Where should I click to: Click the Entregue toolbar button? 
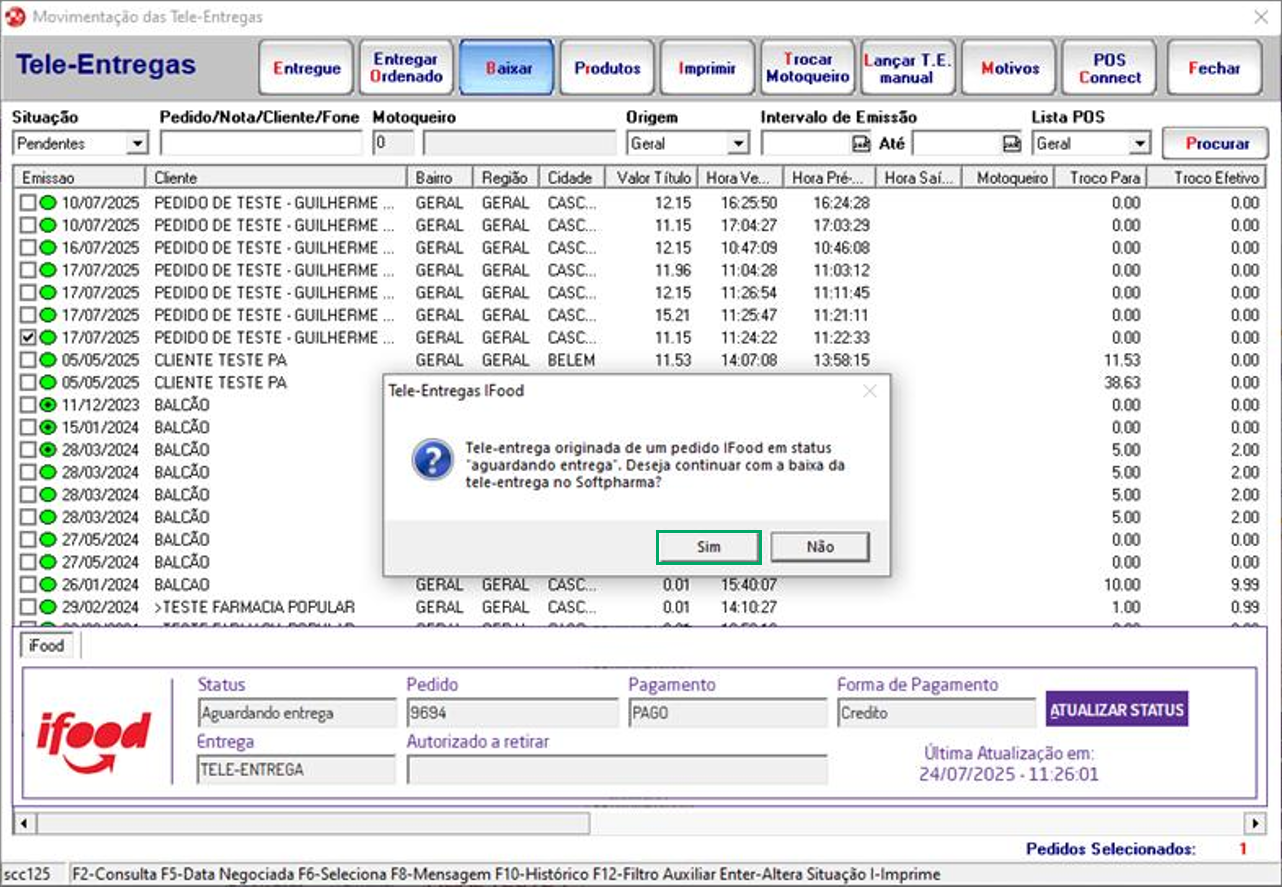(307, 68)
